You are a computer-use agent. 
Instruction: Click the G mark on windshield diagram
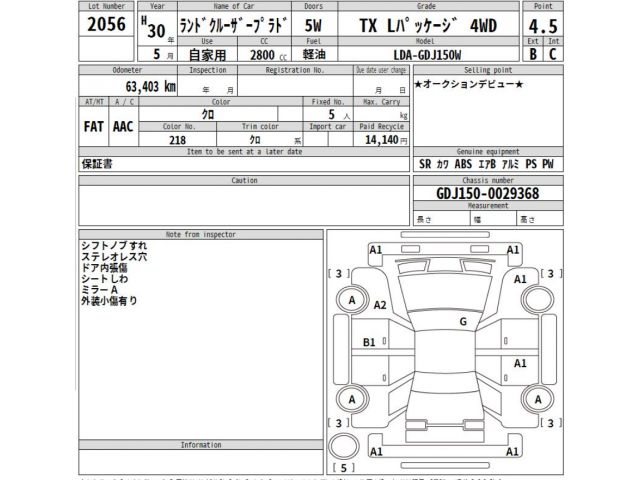[x=463, y=322]
